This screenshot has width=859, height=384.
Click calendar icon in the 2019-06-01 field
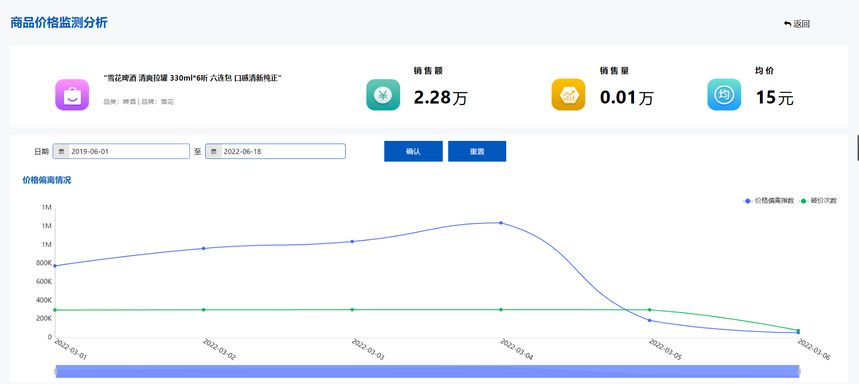[x=61, y=151]
